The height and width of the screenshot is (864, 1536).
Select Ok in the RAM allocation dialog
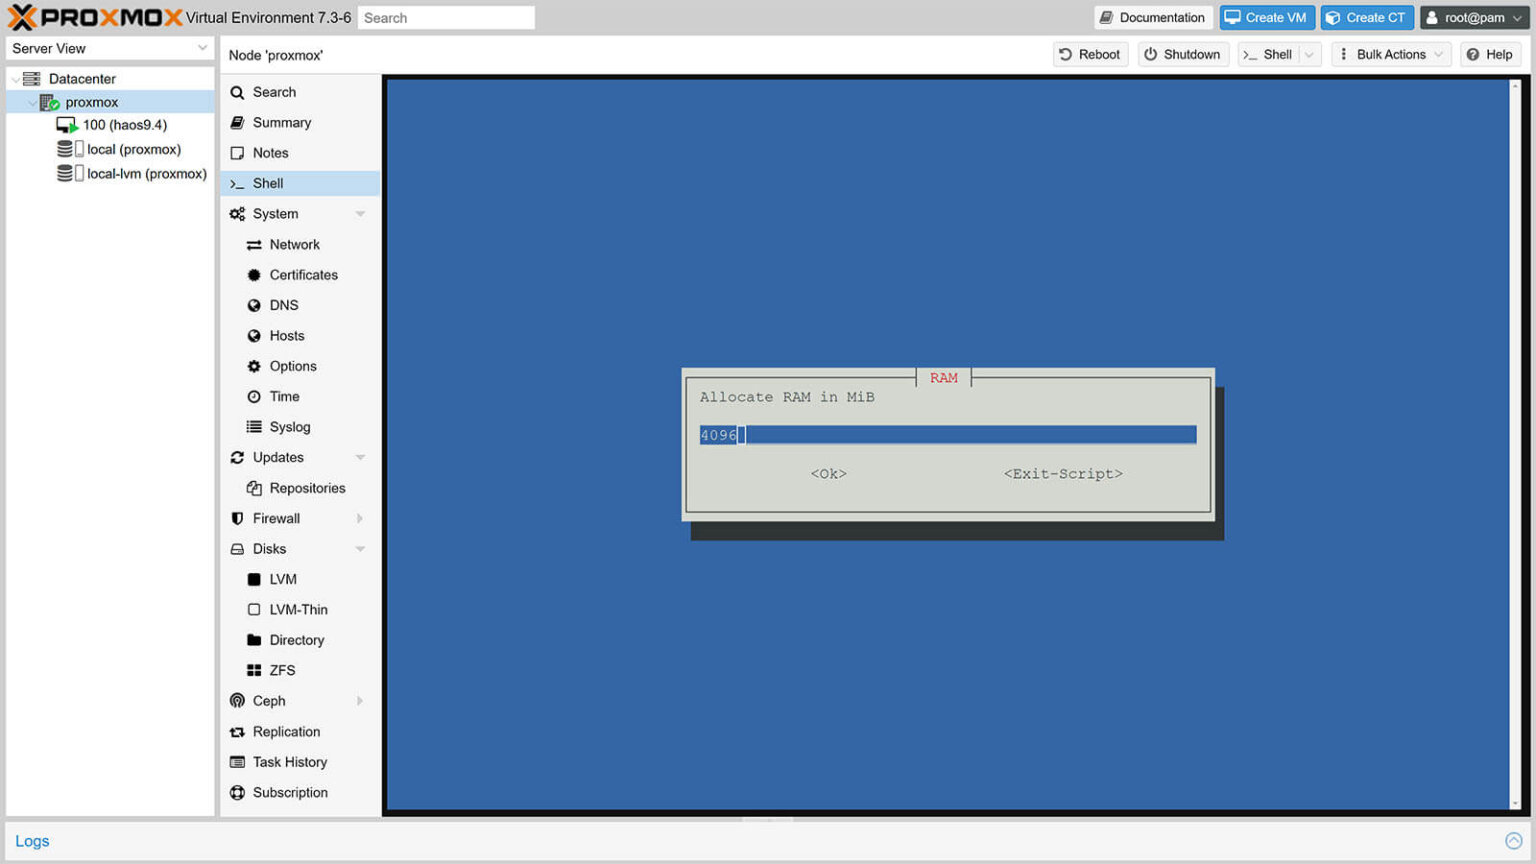pos(827,473)
